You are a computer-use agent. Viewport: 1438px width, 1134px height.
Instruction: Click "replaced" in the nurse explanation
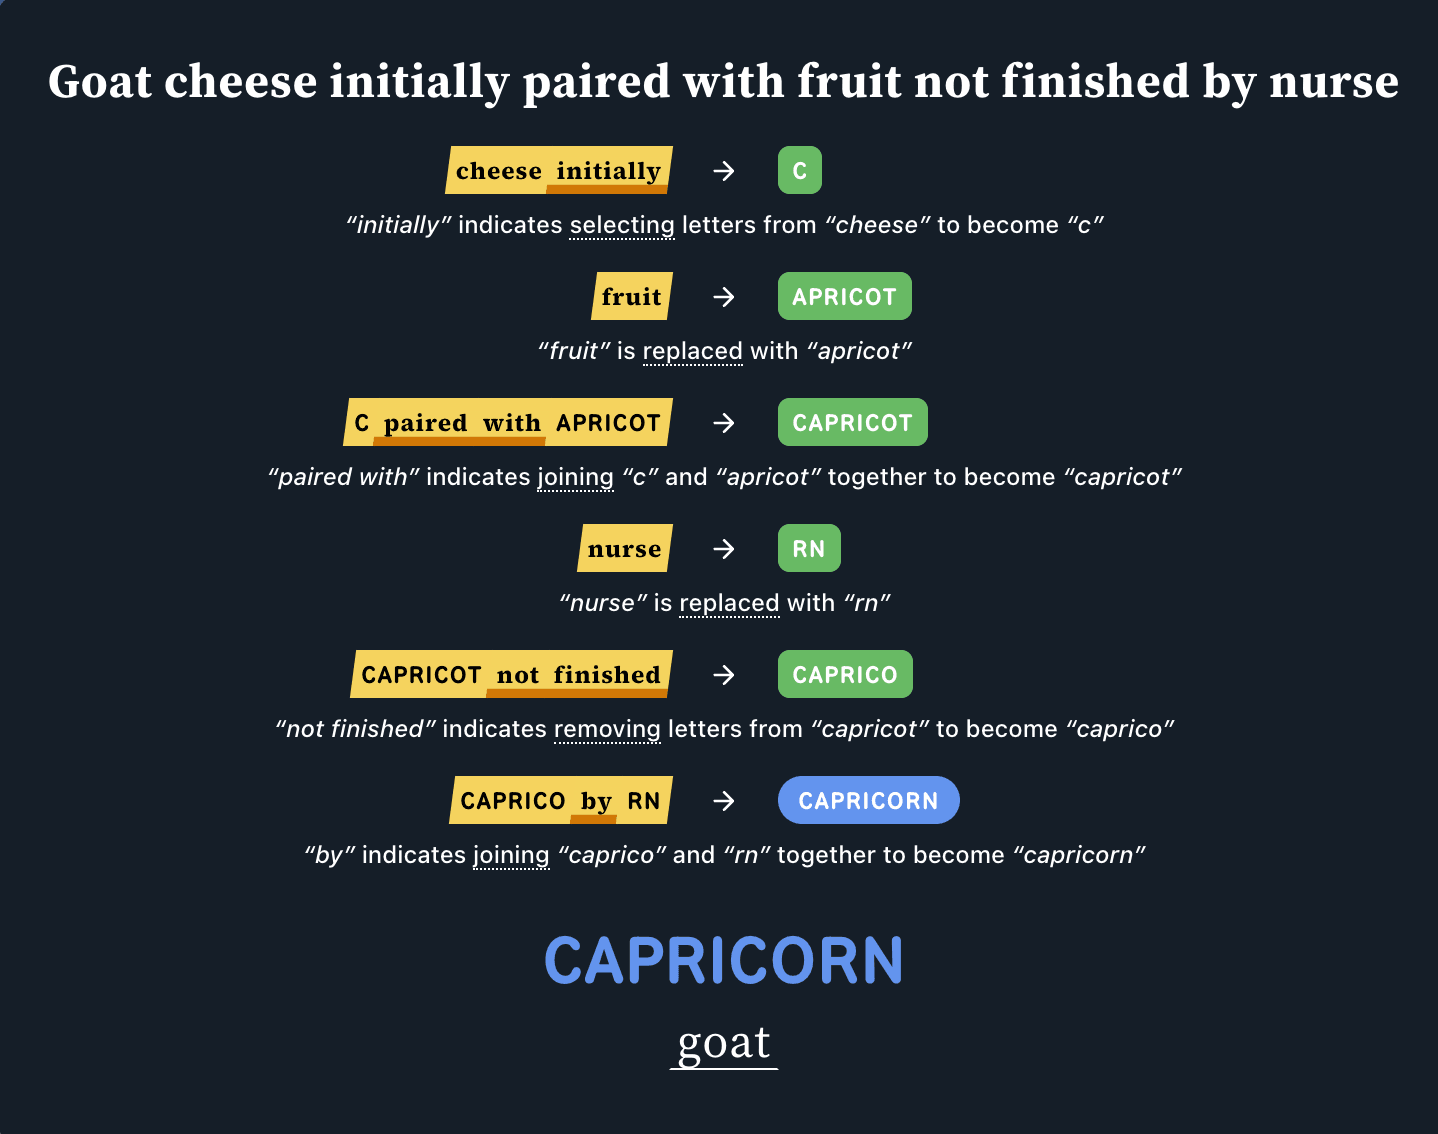coord(729,603)
